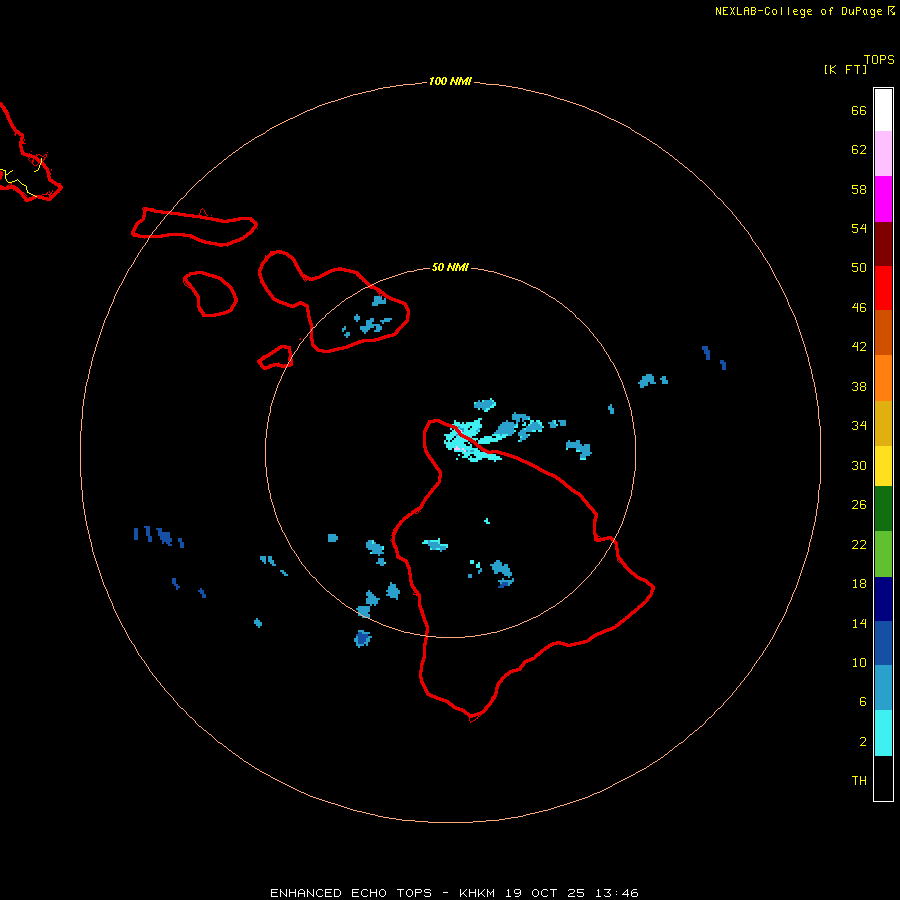Click the '42' value on the scale
Image resolution: width=900 pixels, height=900 pixels.
point(859,346)
